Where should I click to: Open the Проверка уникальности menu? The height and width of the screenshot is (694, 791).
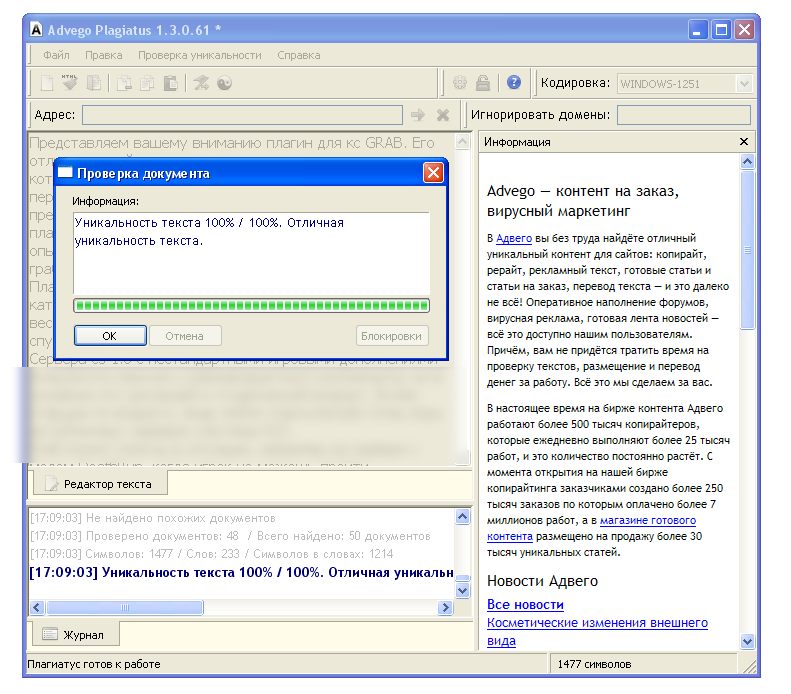point(200,55)
